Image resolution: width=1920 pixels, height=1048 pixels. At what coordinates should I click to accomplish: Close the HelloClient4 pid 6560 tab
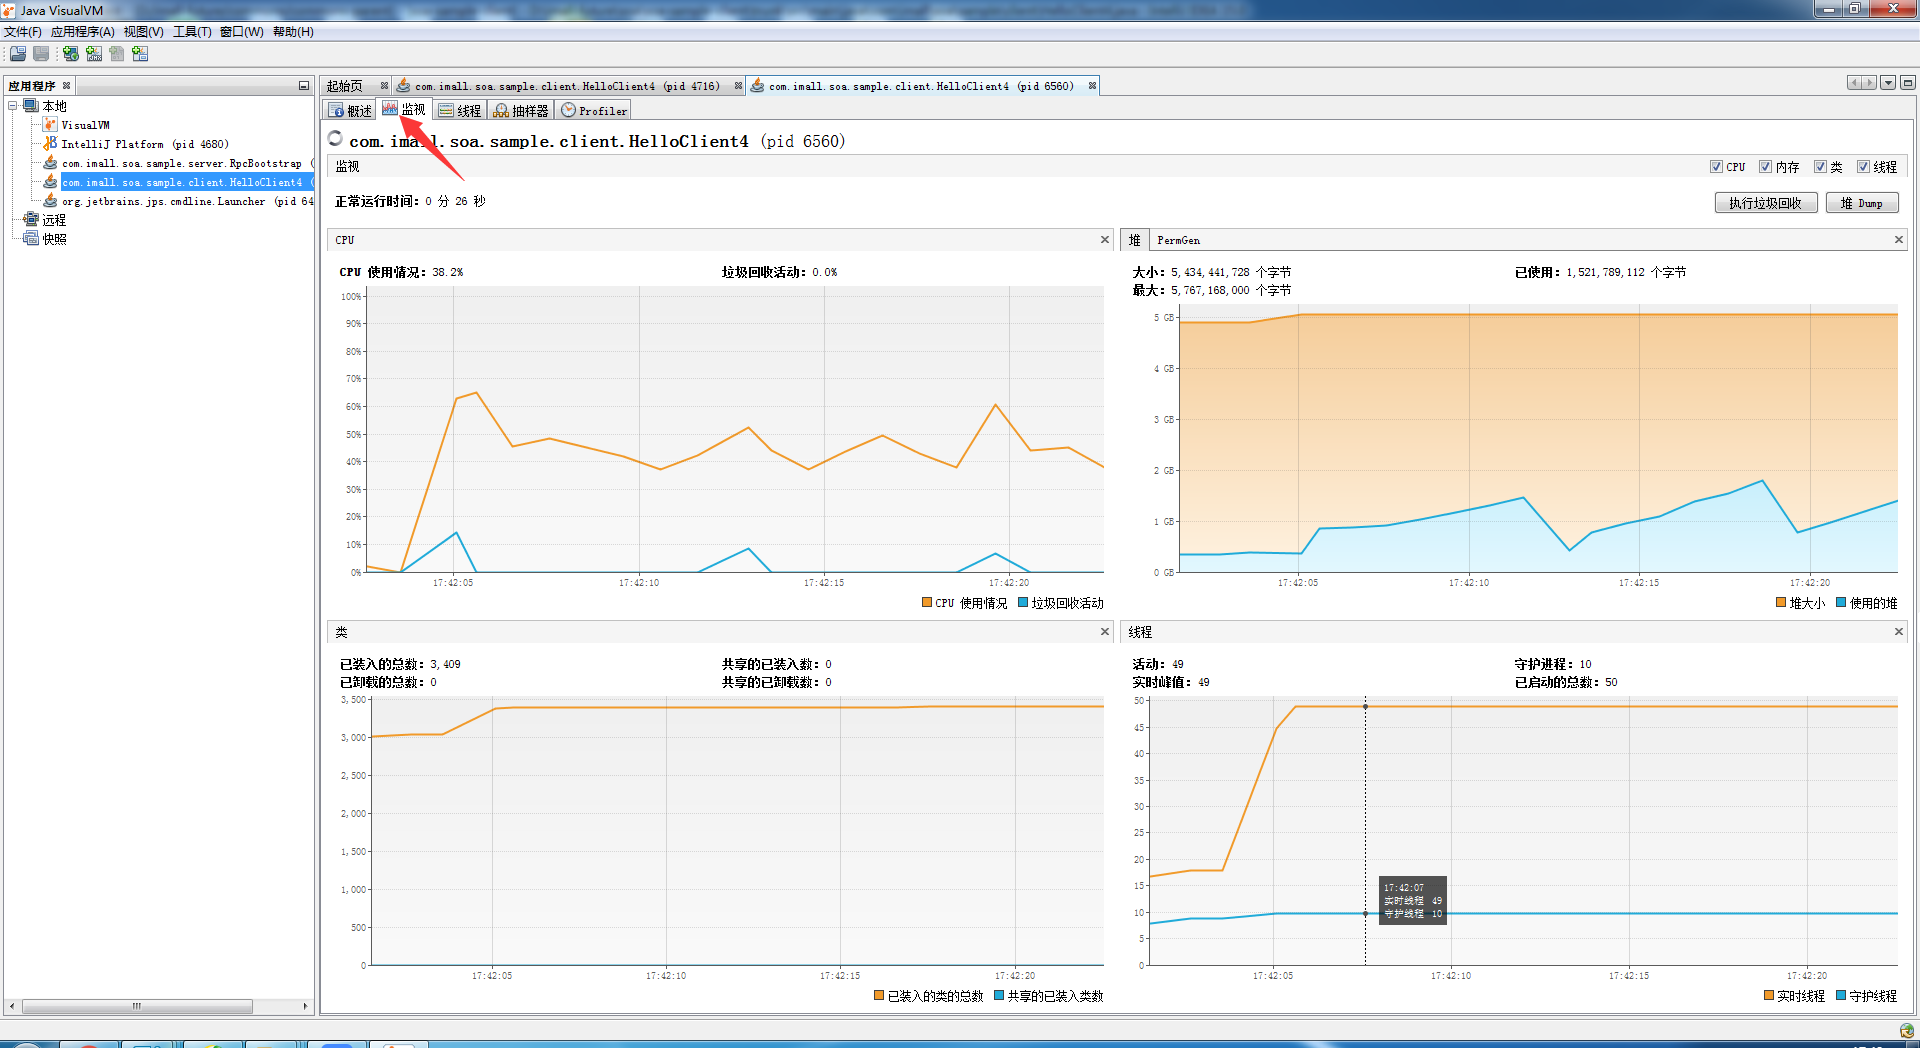1092,86
